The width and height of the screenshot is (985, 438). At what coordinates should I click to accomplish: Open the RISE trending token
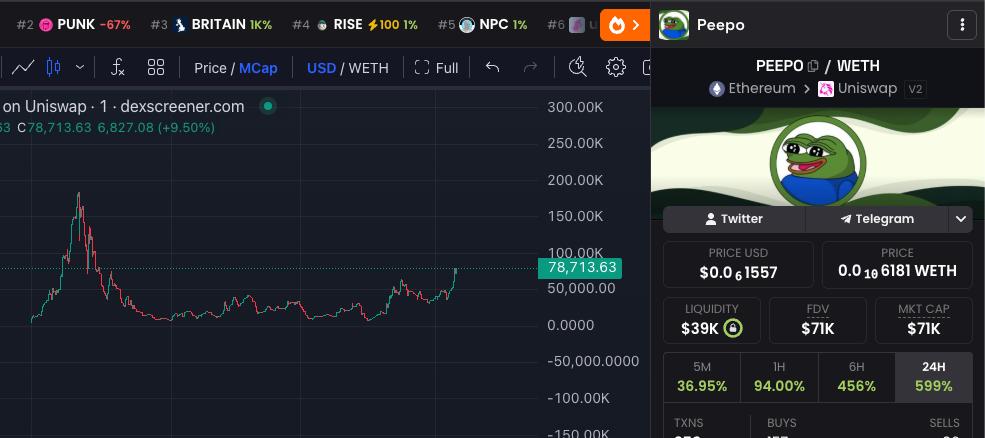click(355, 25)
